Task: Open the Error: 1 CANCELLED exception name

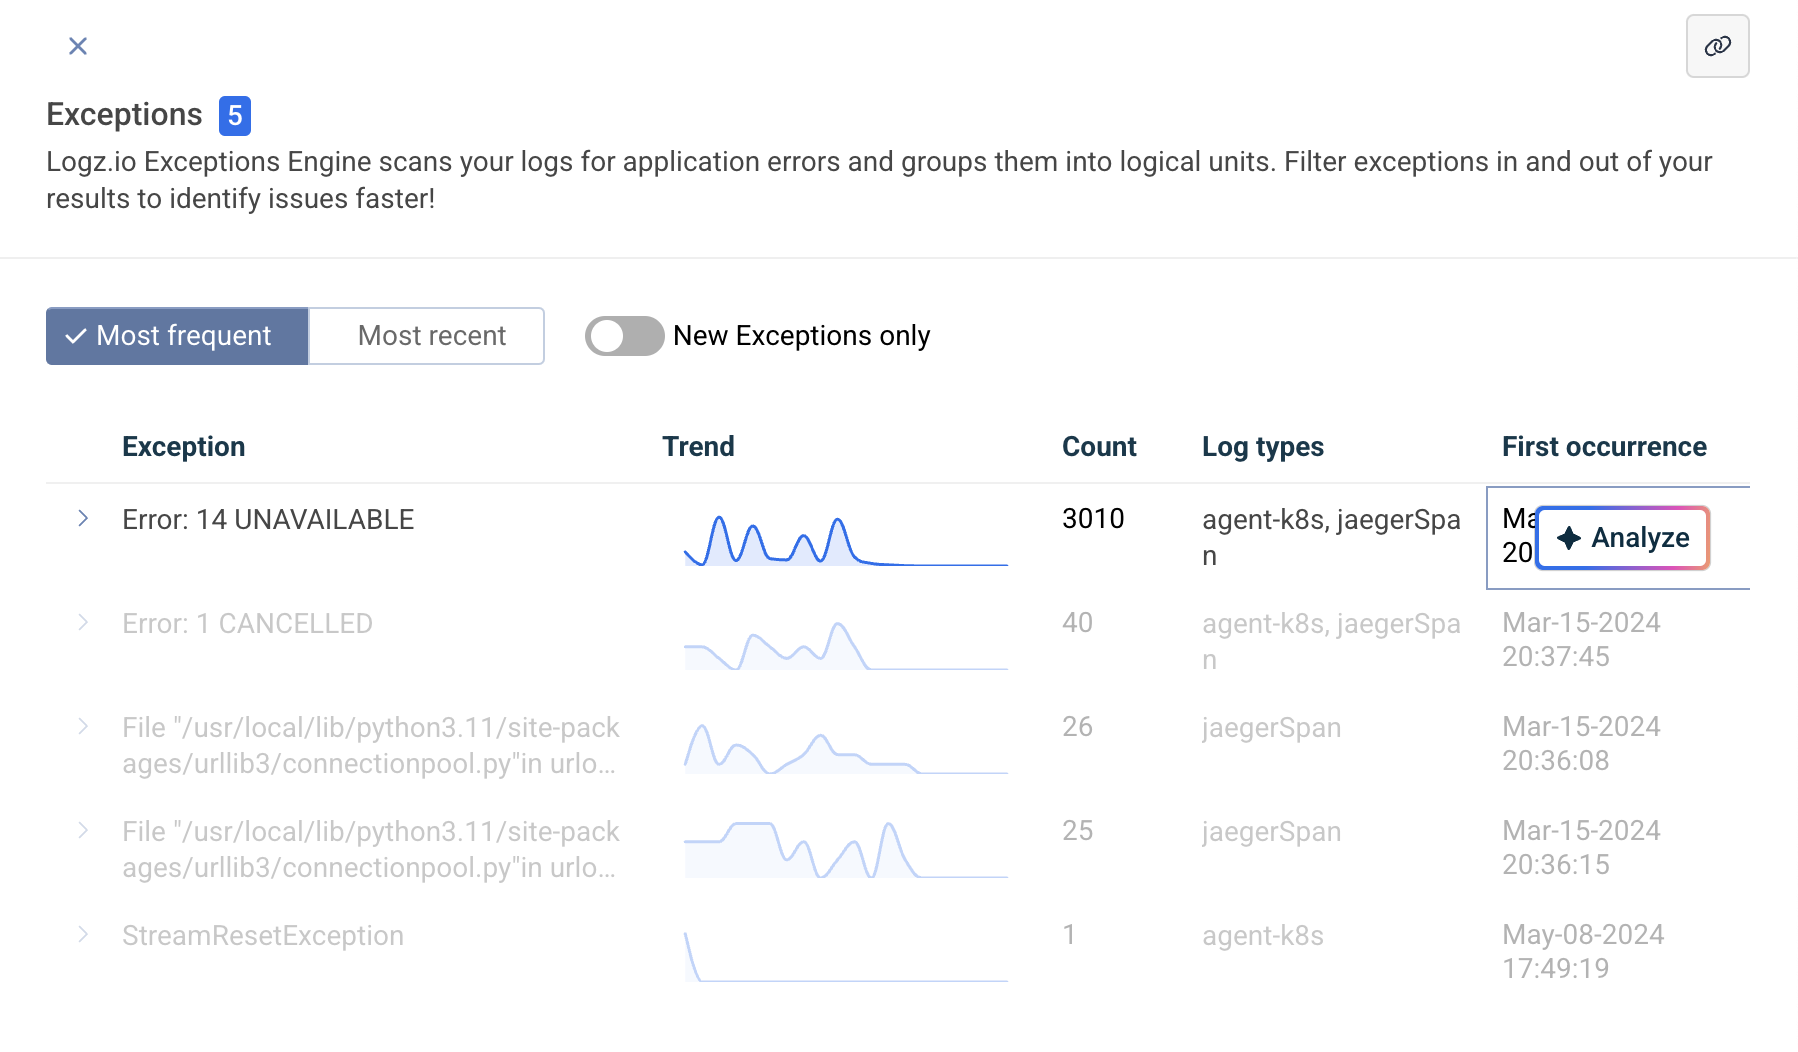Action: (247, 624)
